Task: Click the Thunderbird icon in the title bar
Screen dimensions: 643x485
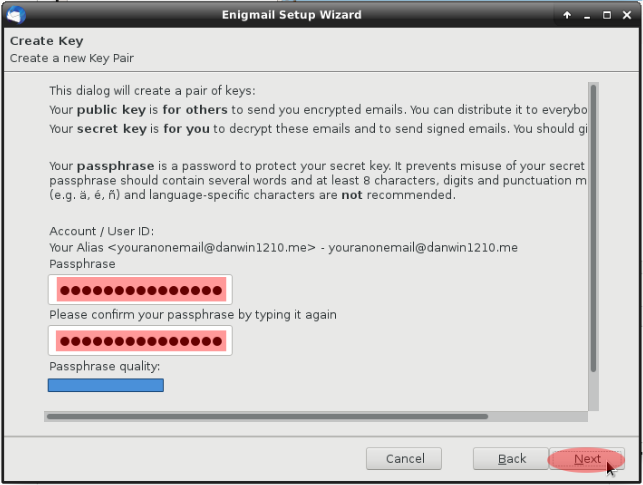Action: pos(15,15)
